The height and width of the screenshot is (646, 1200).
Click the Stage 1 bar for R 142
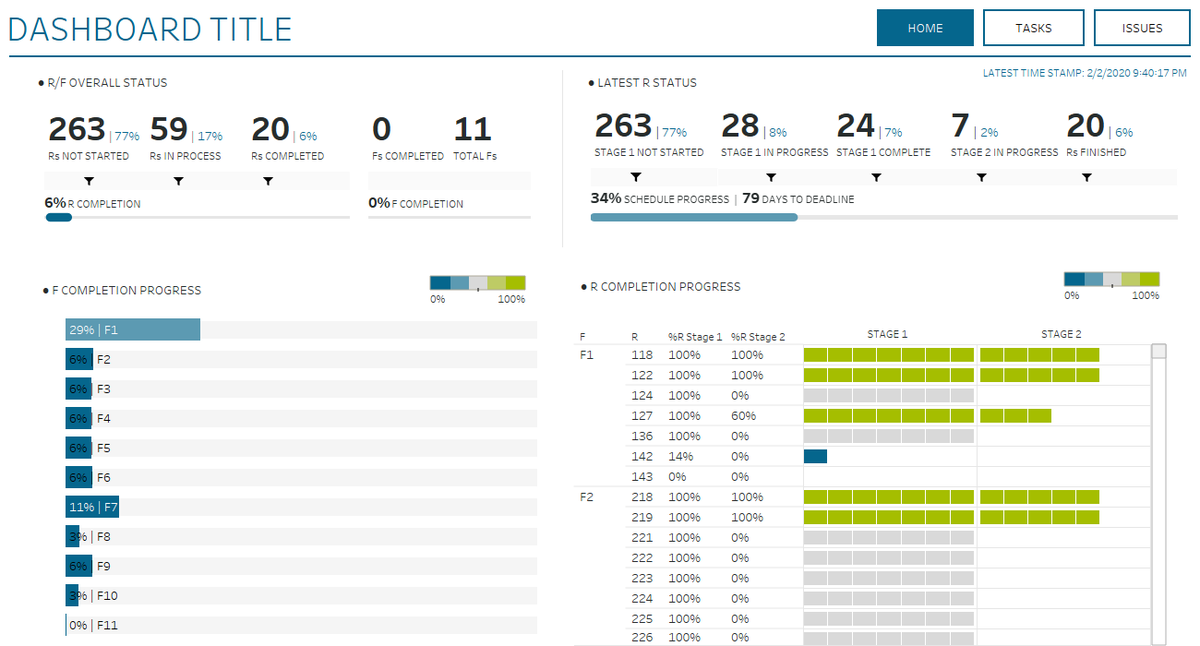815,456
